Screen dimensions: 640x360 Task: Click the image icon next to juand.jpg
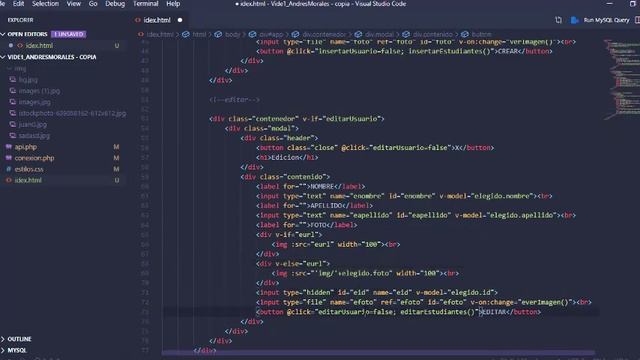[x=13, y=124]
